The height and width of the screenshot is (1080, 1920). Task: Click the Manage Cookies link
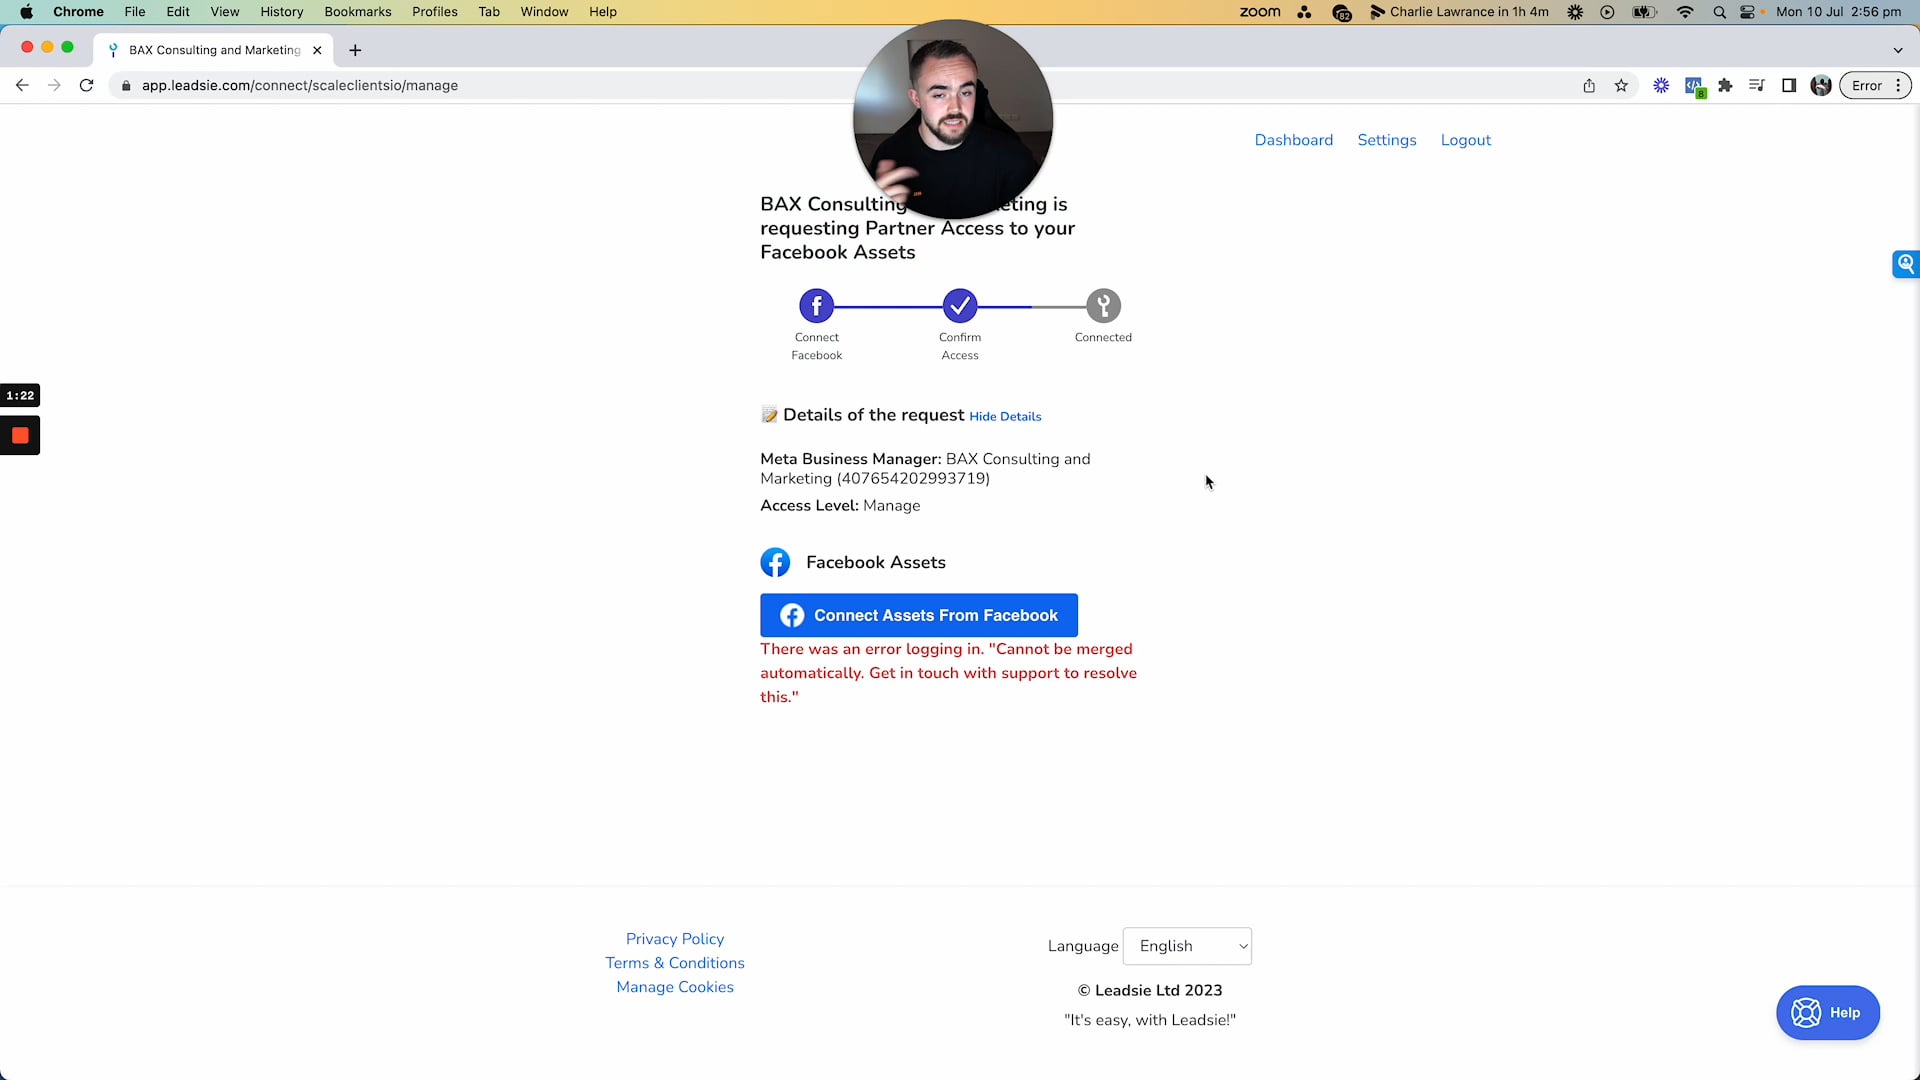coord(675,987)
